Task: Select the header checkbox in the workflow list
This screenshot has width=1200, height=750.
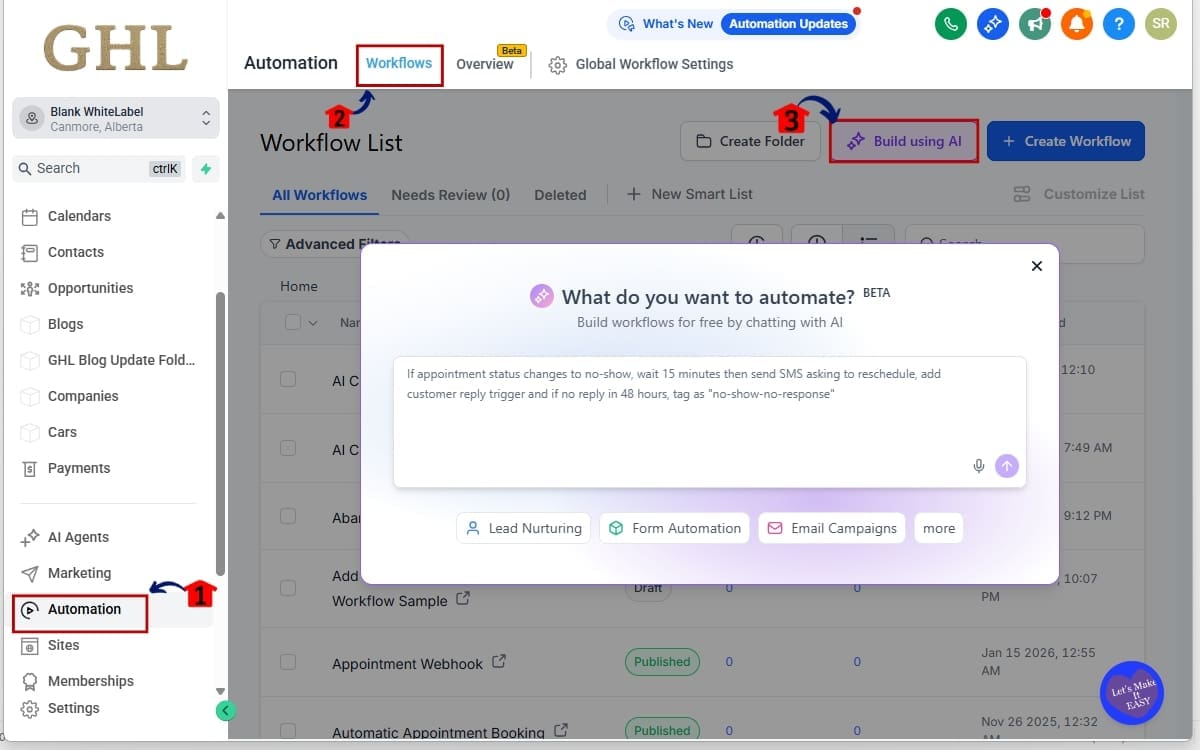Action: (295, 322)
